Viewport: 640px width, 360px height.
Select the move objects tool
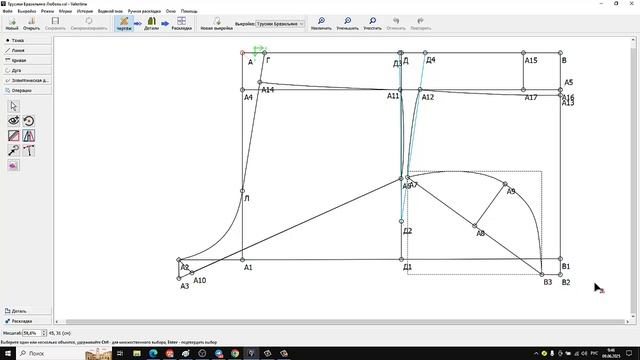(13, 151)
